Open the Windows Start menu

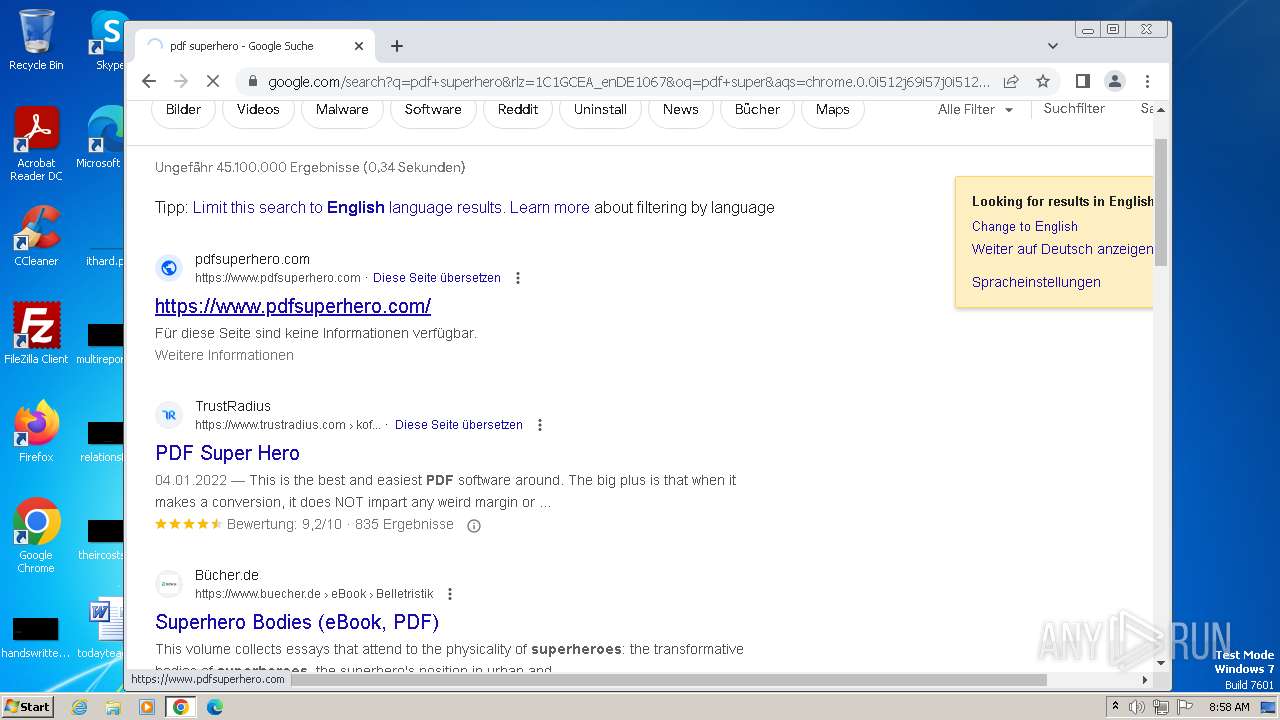[27, 706]
